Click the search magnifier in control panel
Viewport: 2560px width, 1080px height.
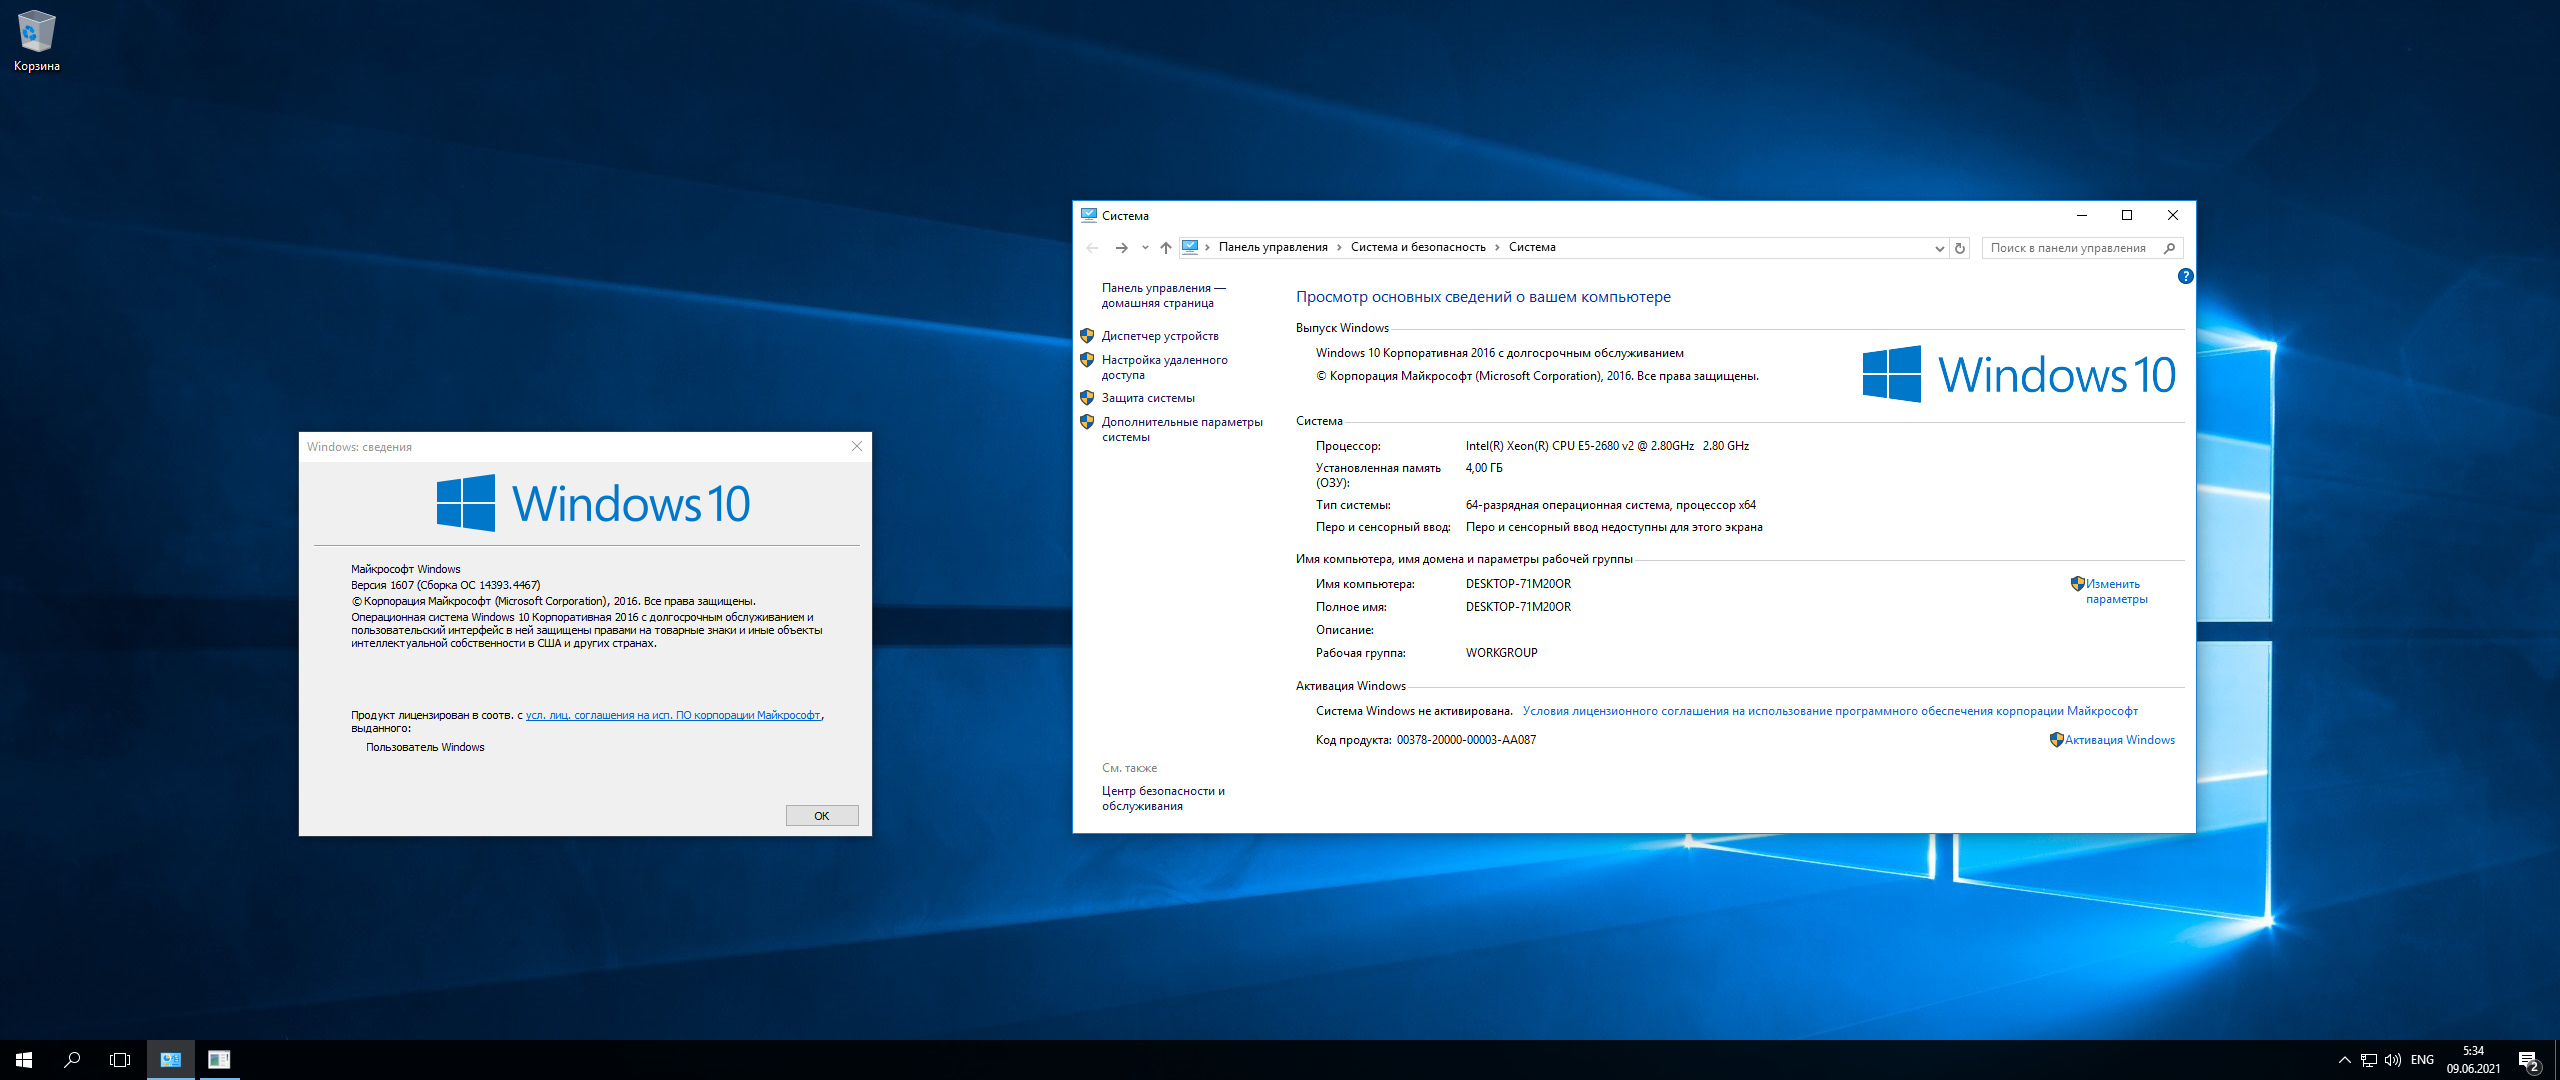(x=2169, y=248)
